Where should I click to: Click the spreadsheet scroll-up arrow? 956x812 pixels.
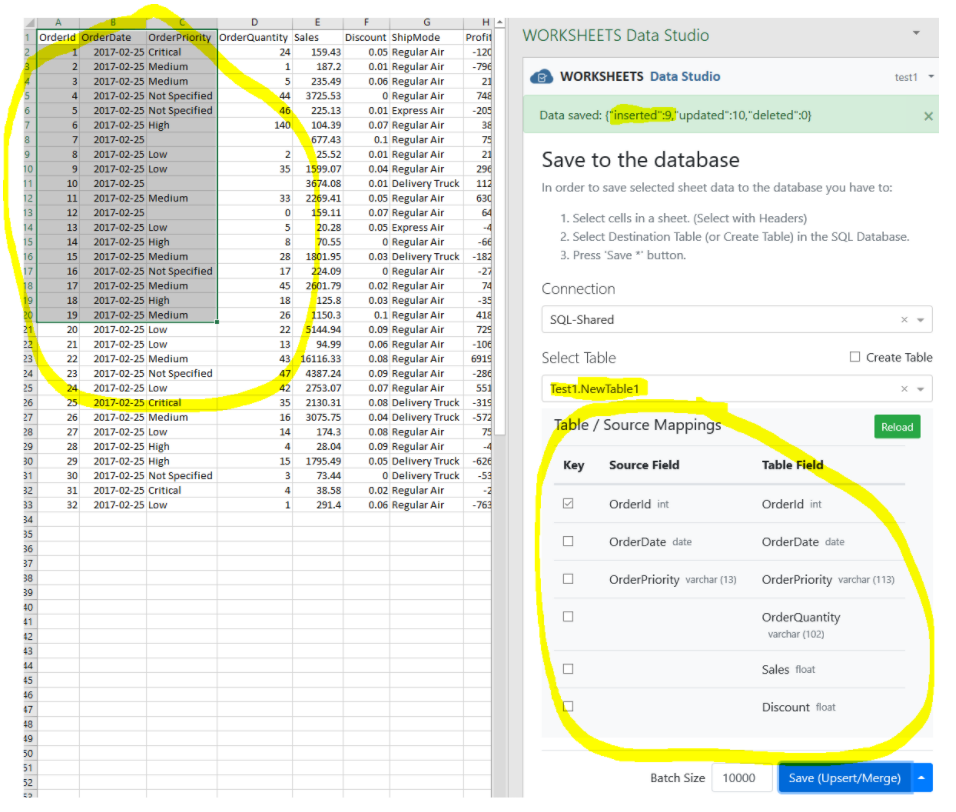pyautogui.click(x=499, y=23)
